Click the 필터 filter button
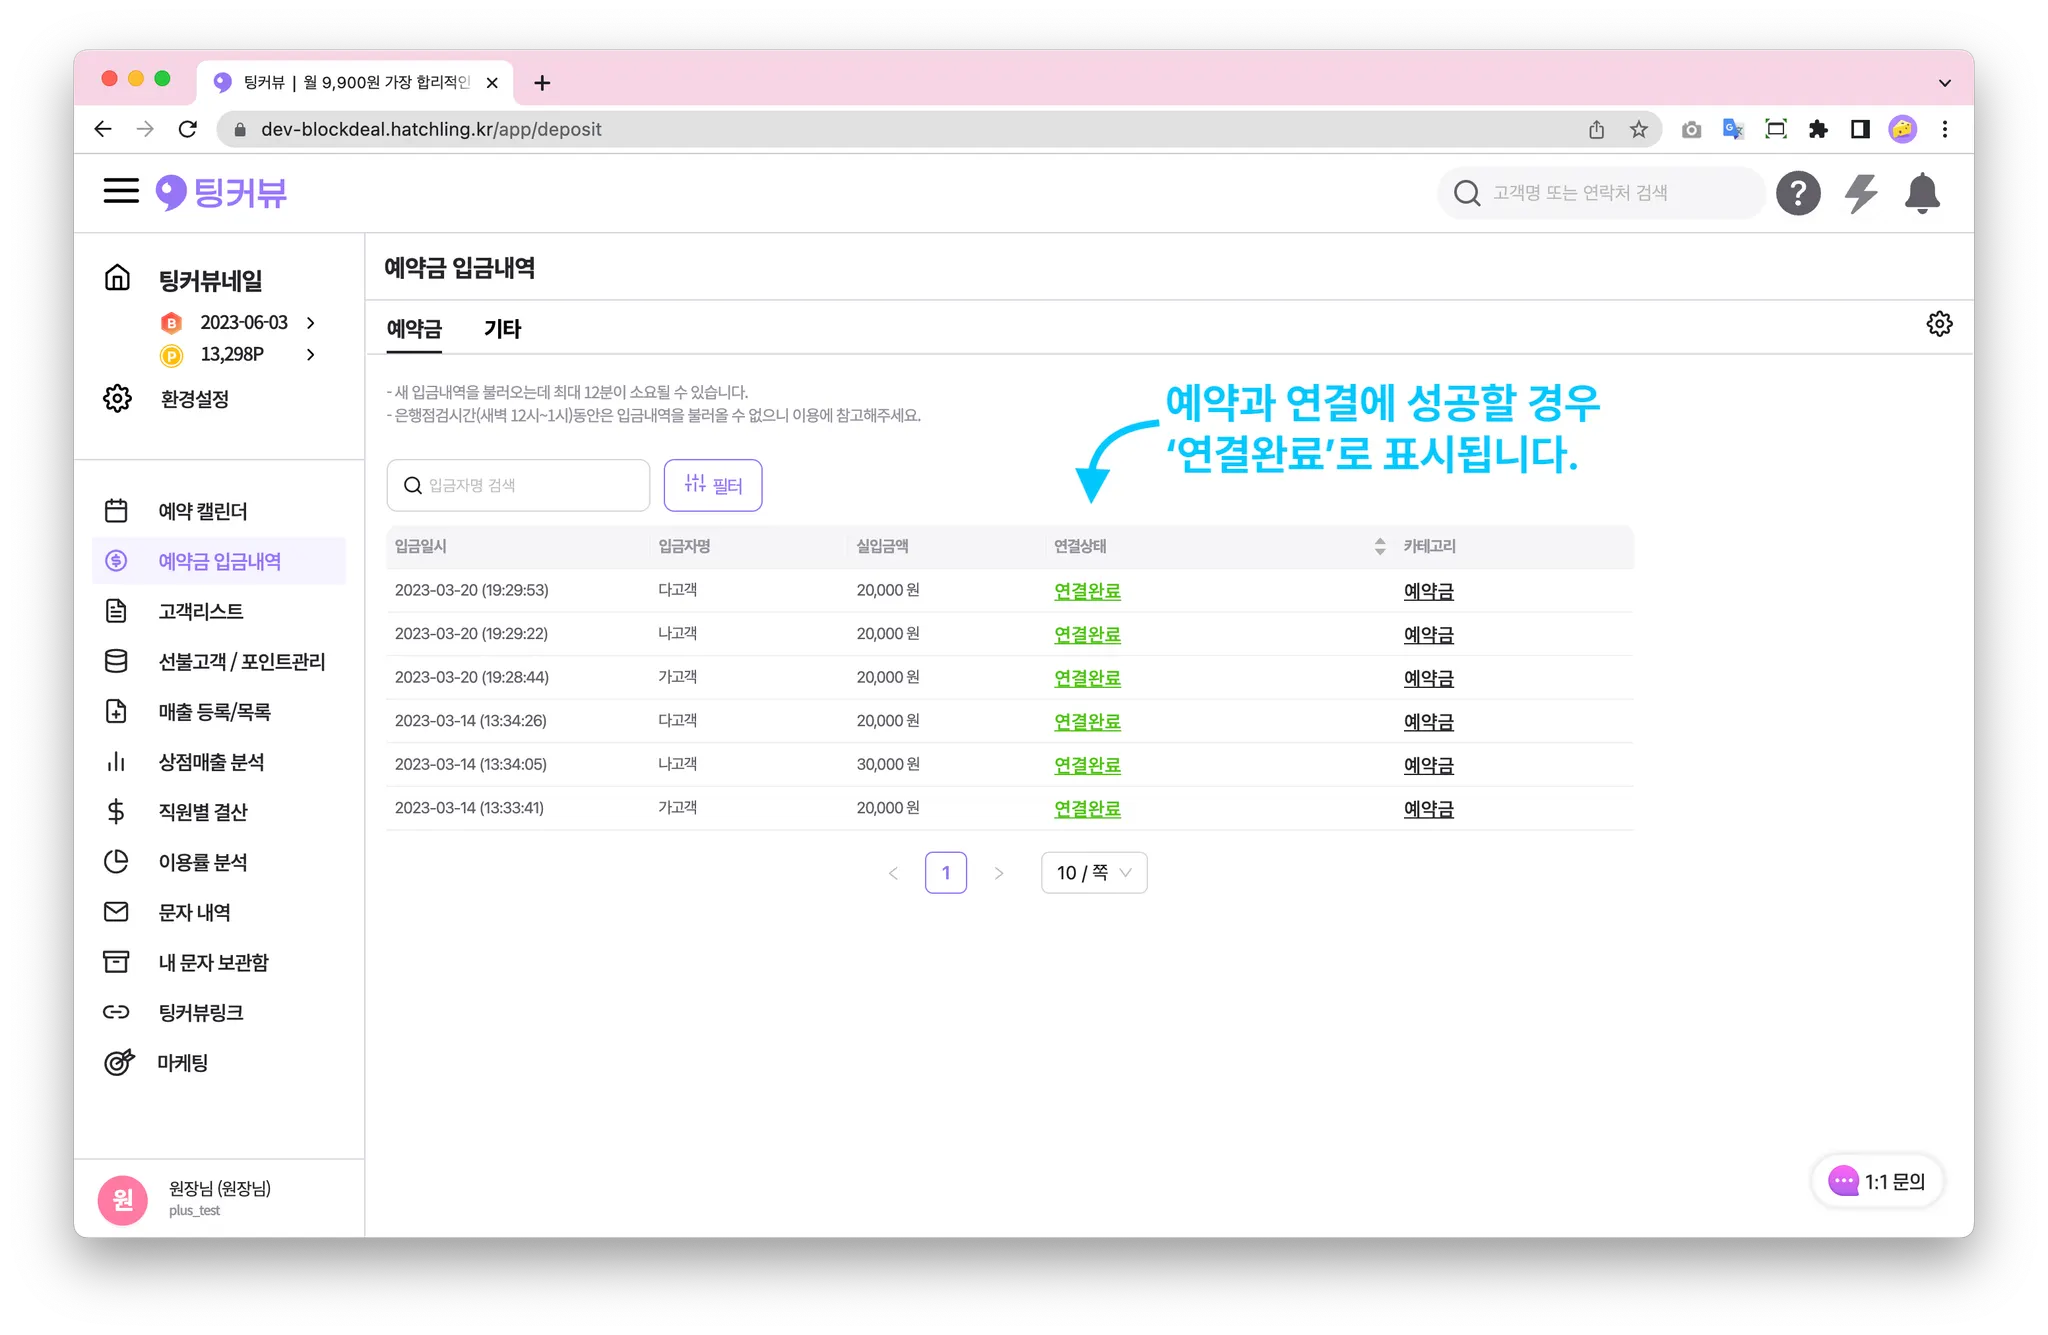The image size is (2048, 1335). coord(712,485)
